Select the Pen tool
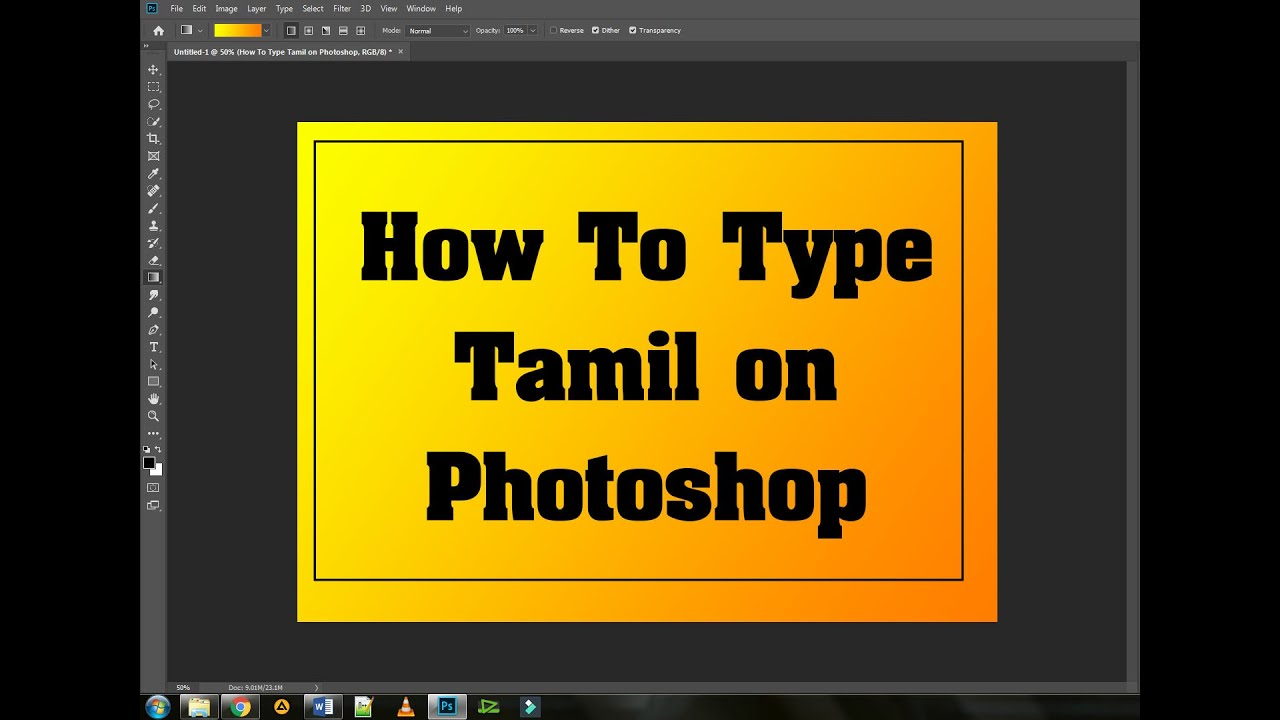 [x=153, y=329]
